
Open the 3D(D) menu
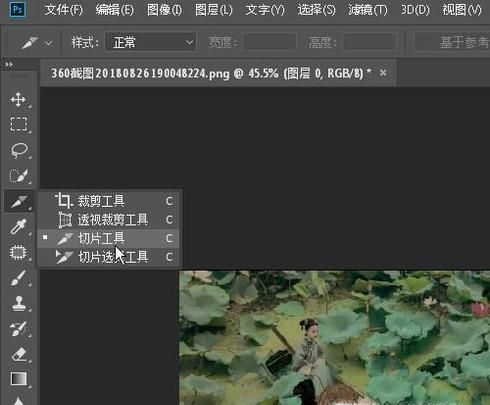(415, 10)
